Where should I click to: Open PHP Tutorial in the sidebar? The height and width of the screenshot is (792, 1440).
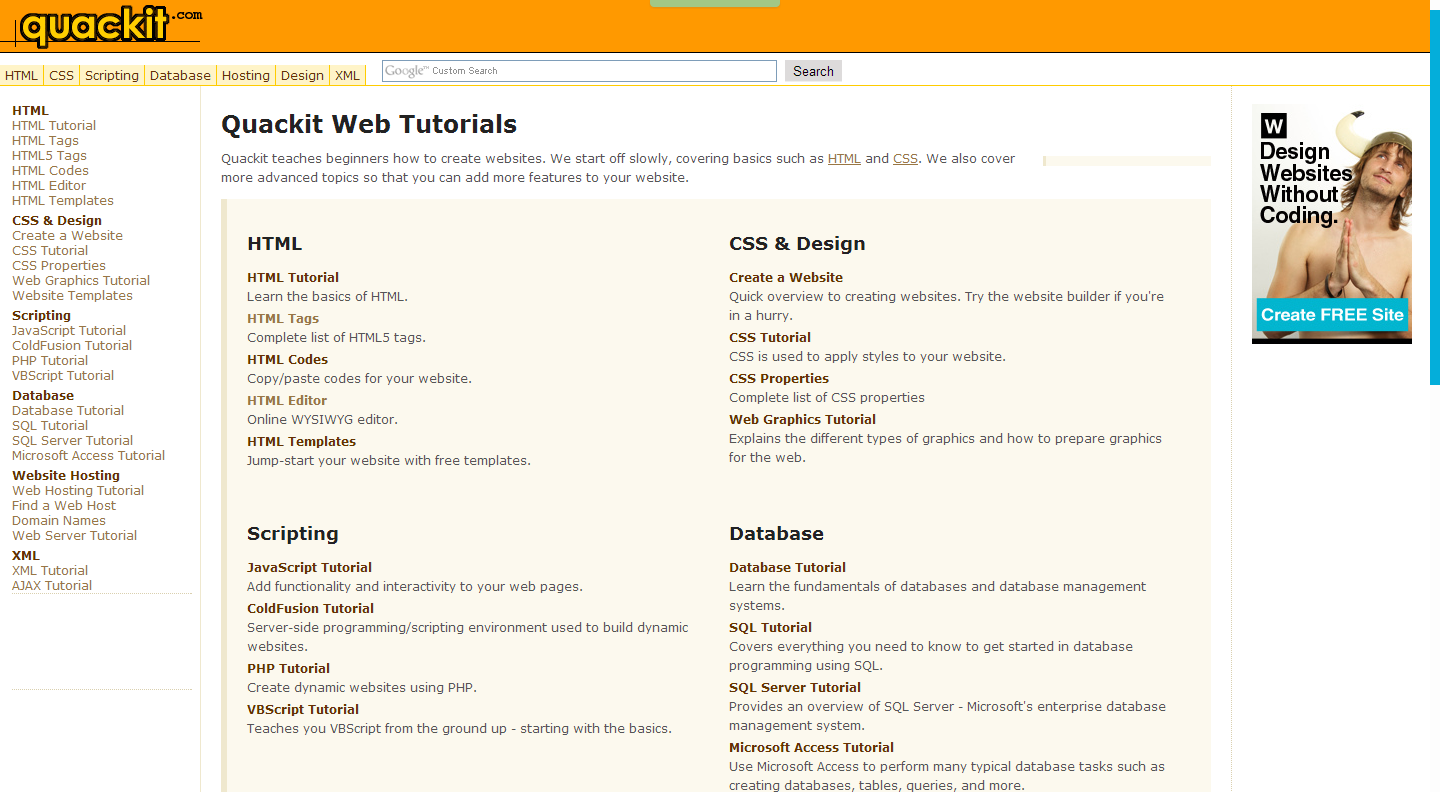[x=50, y=361]
